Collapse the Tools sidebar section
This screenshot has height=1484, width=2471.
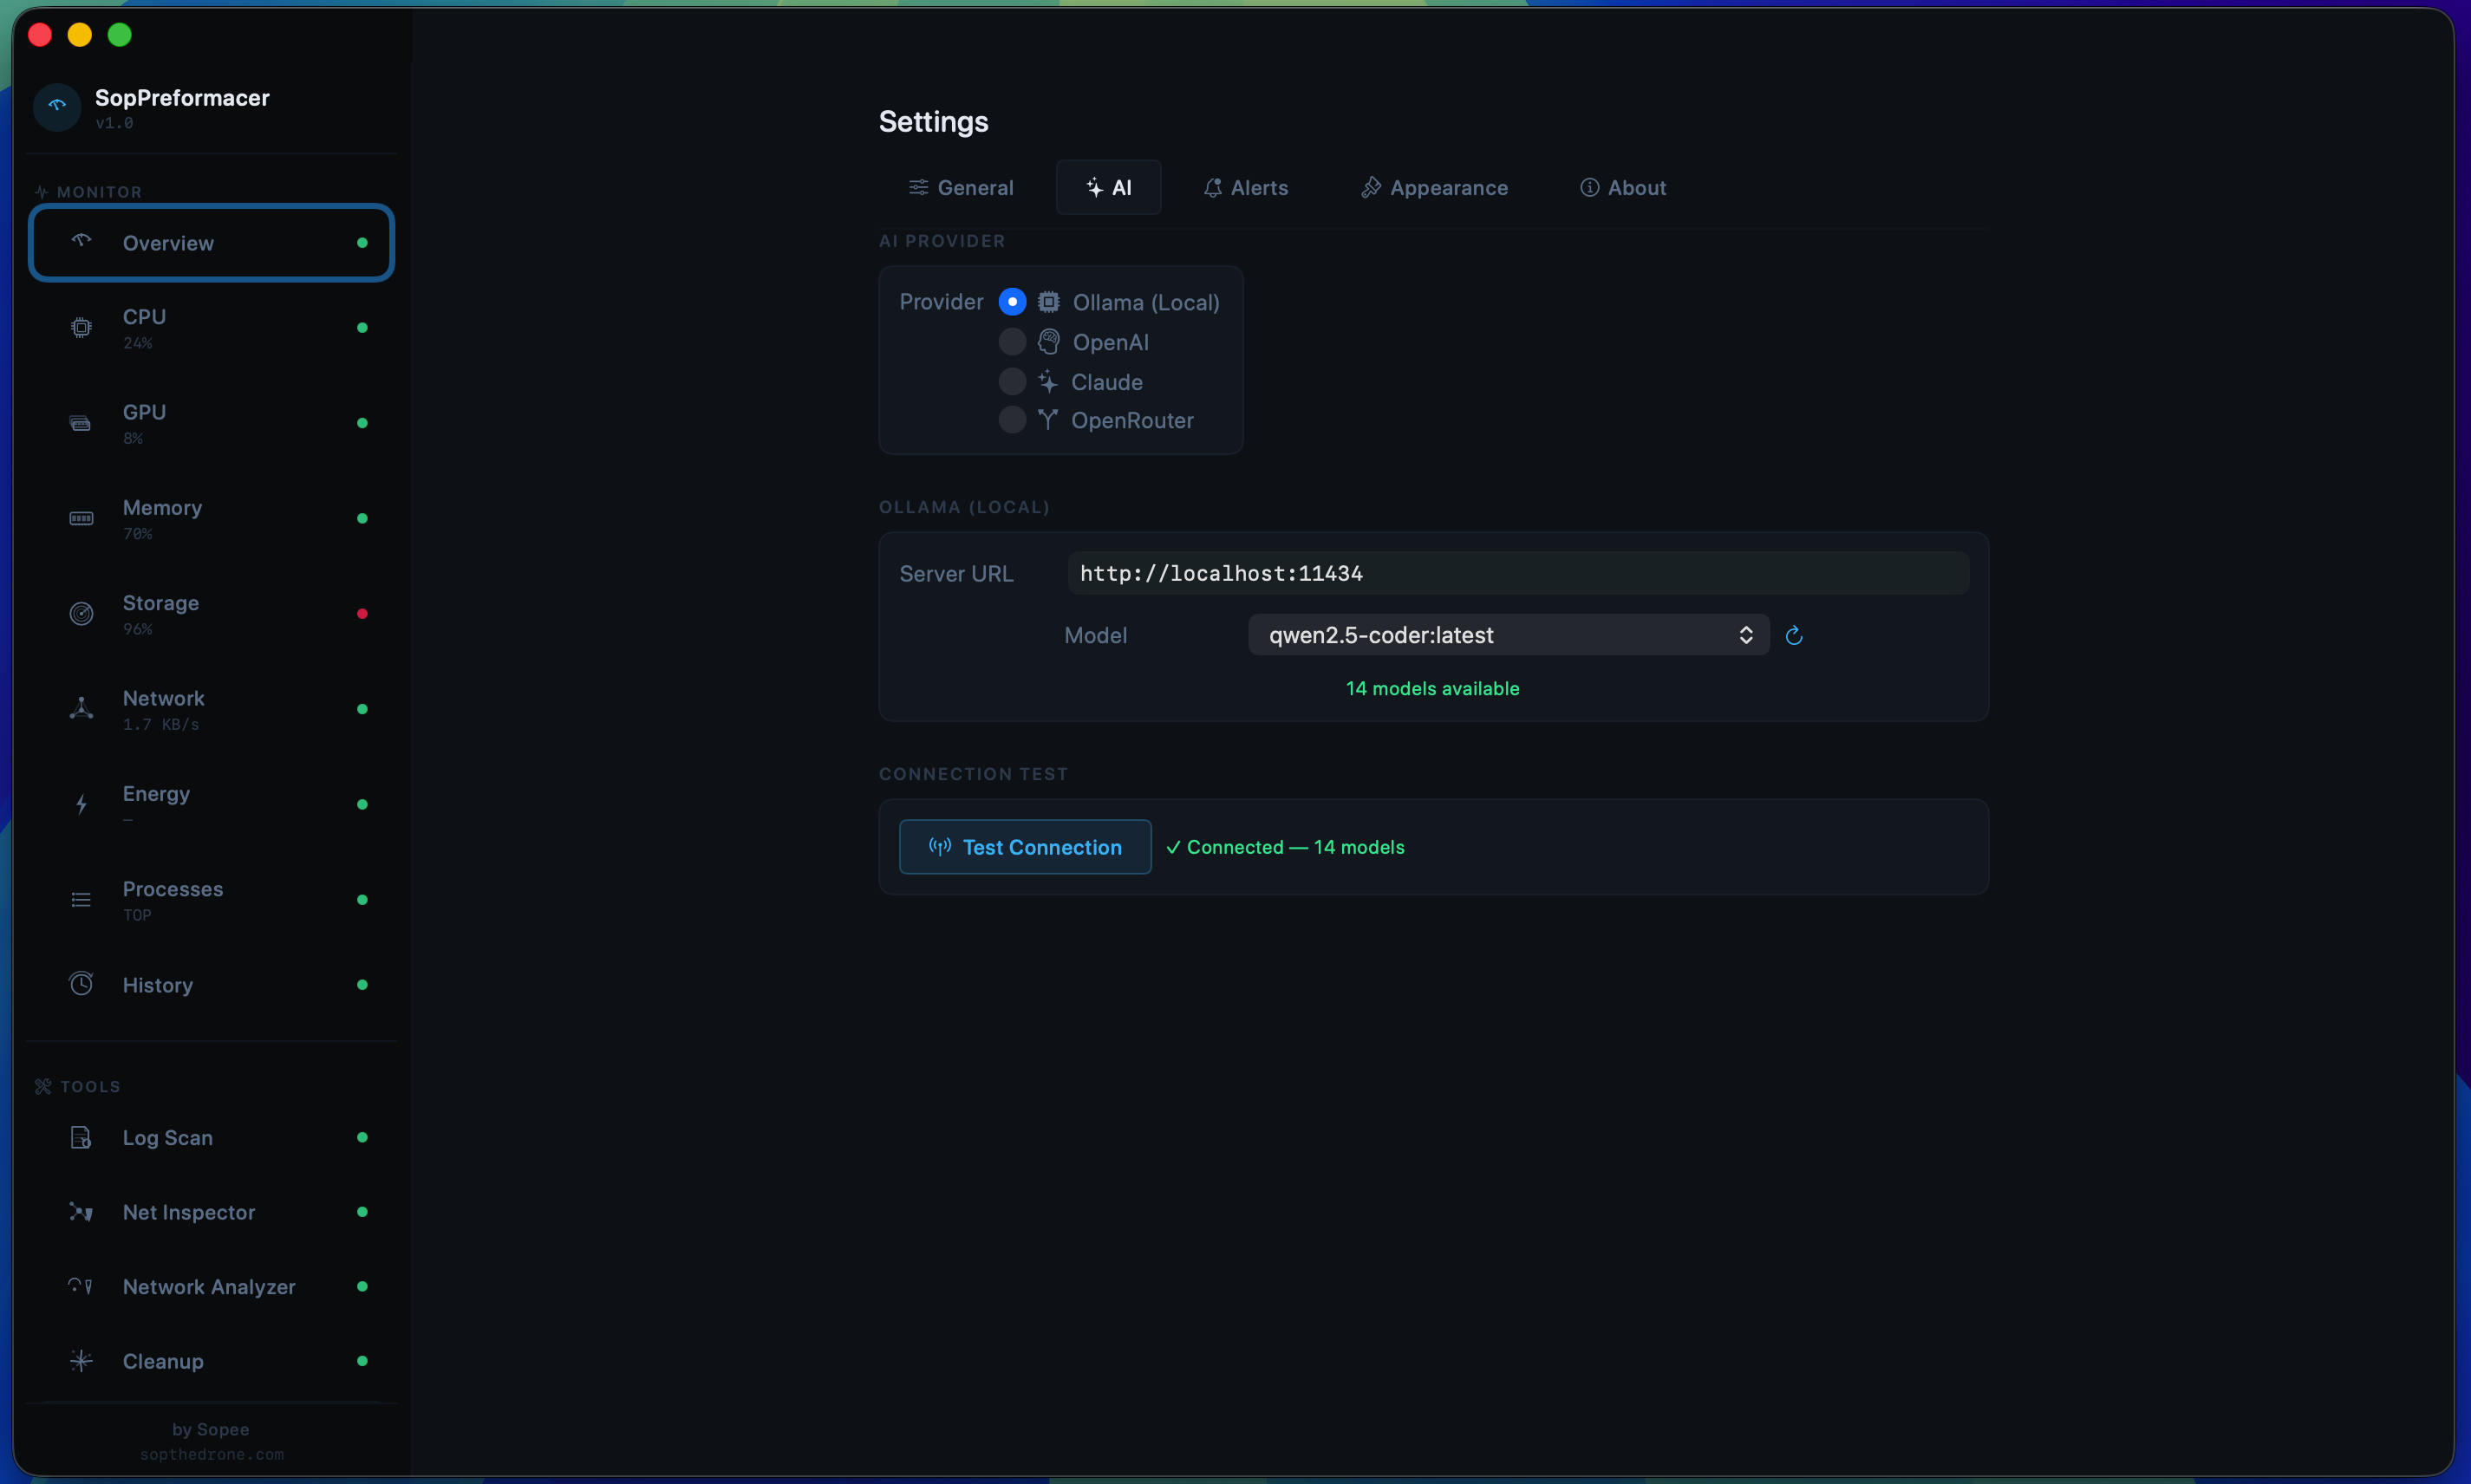click(x=89, y=1087)
